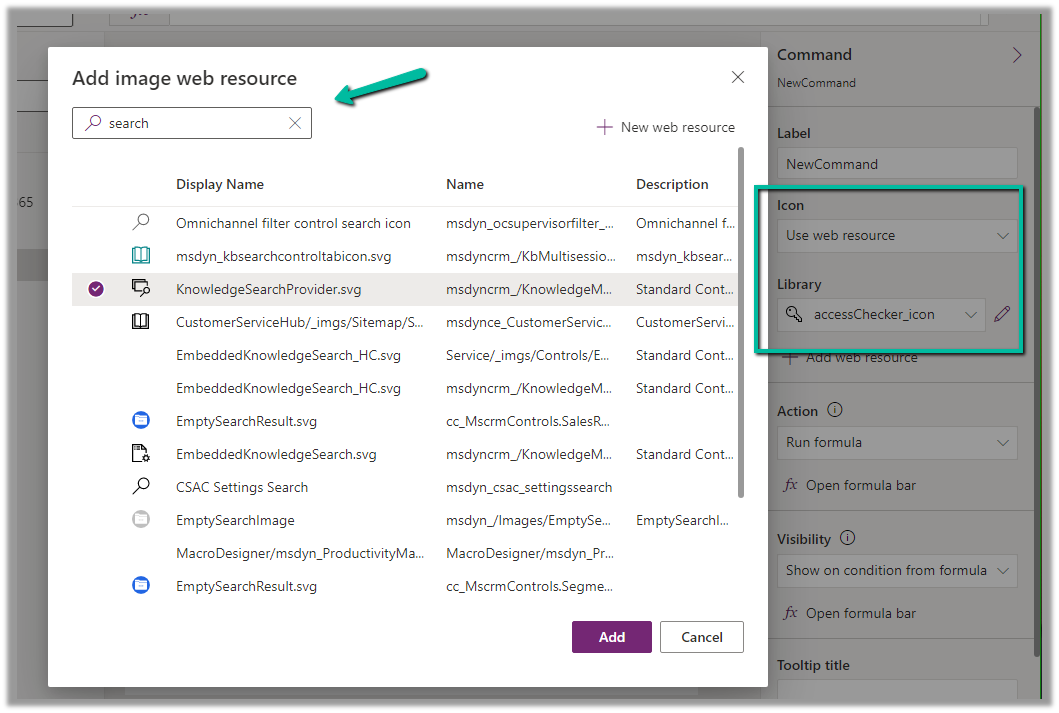This screenshot has height=713, width=1059.
Task: Open the Library dropdown accessChecker_icon
Action: pyautogui.click(x=881, y=314)
